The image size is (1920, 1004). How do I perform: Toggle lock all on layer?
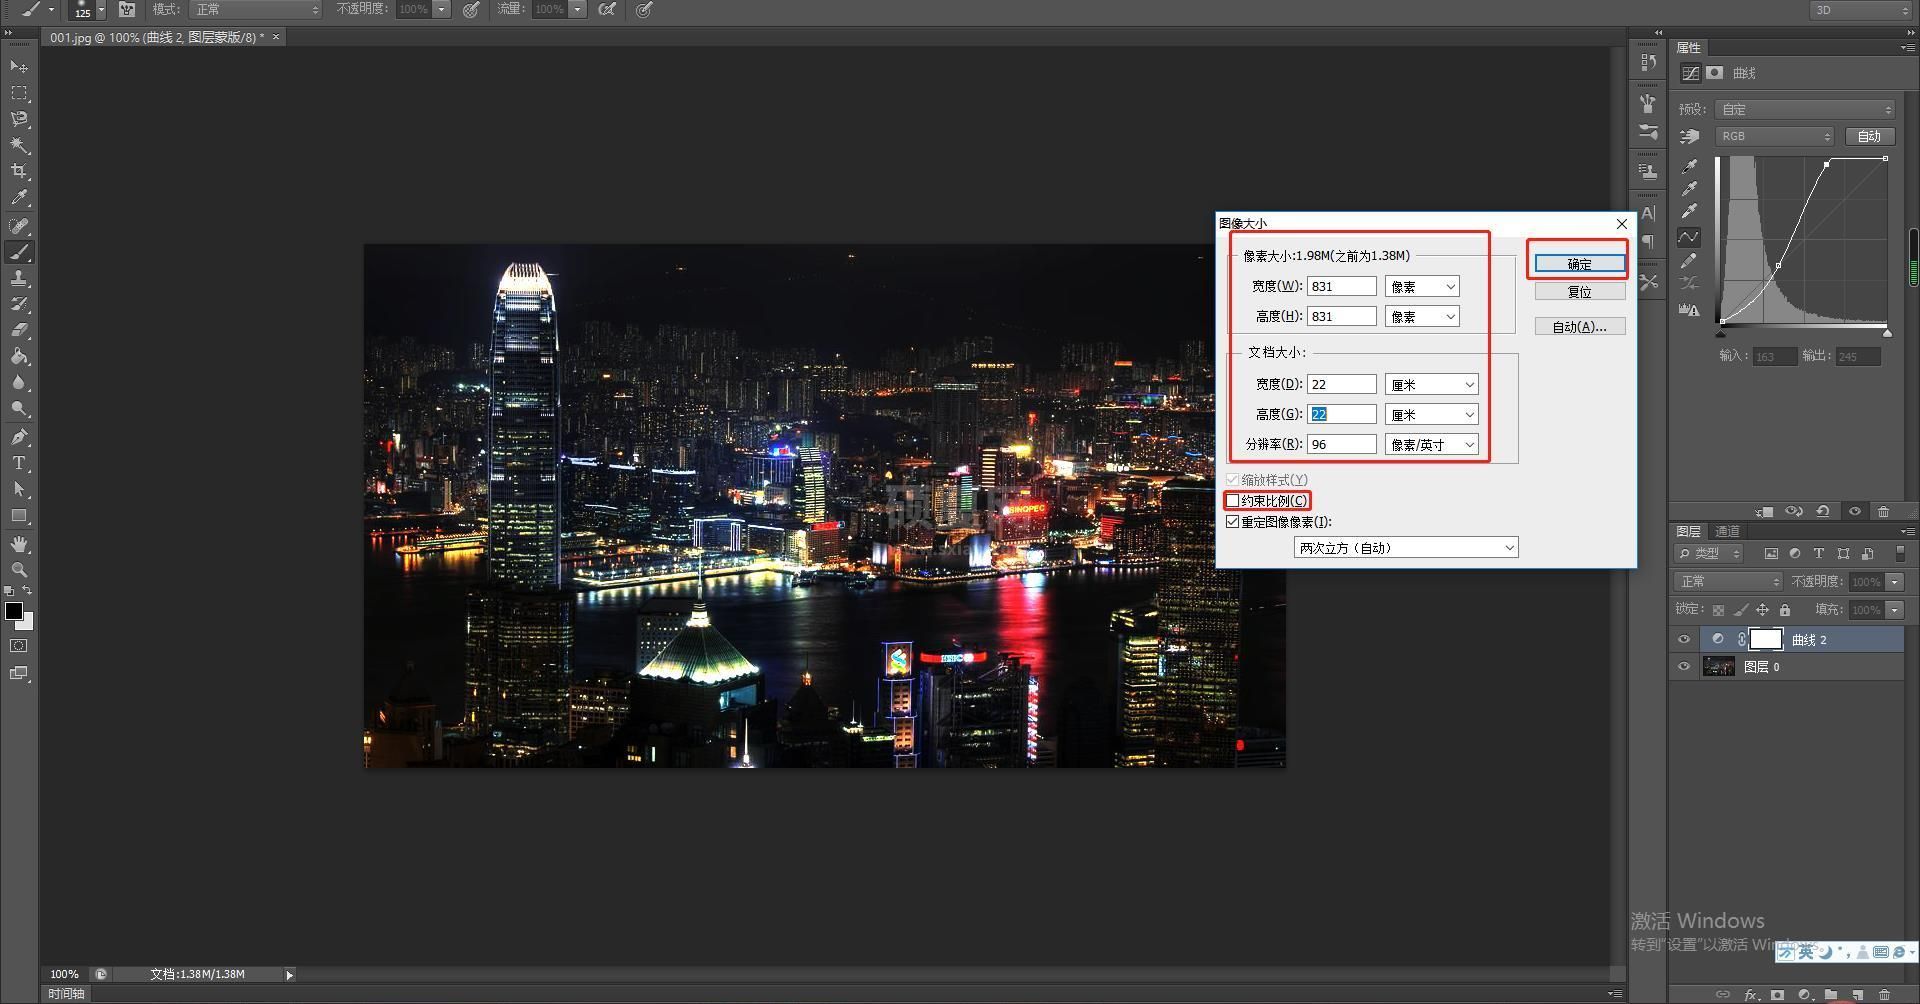(x=1785, y=610)
